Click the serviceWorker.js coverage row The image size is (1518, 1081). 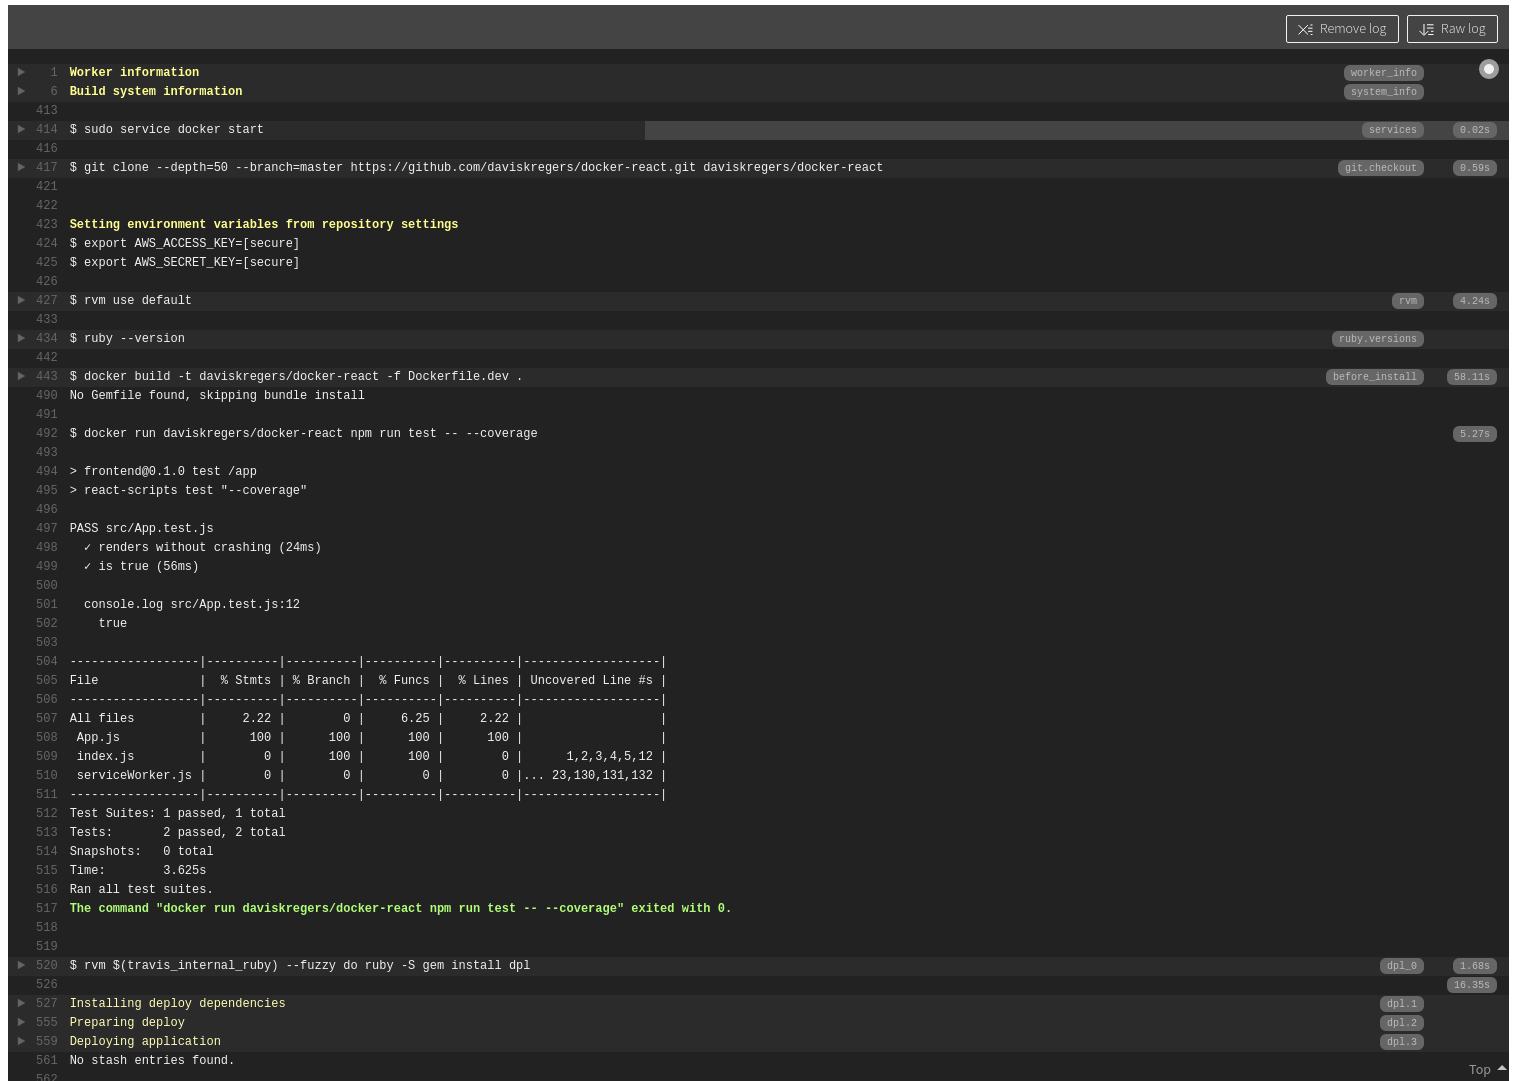click(x=368, y=775)
